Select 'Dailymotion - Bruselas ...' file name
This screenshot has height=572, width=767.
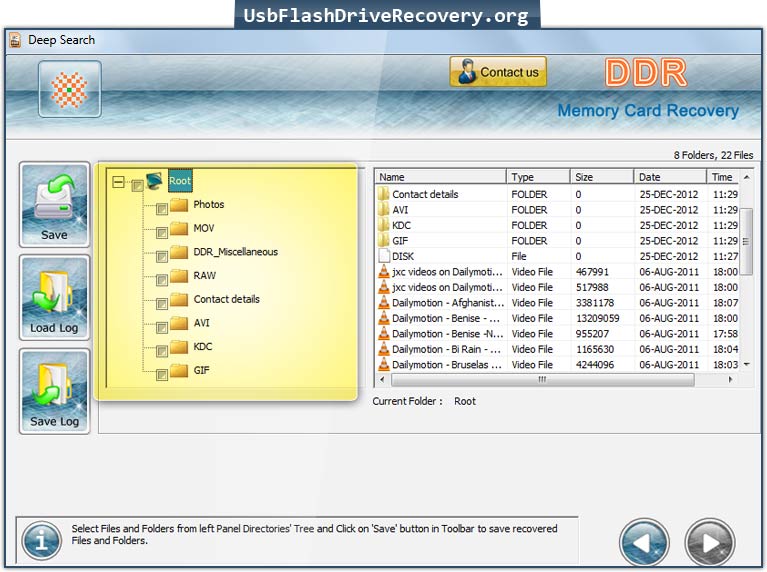[x=447, y=365]
